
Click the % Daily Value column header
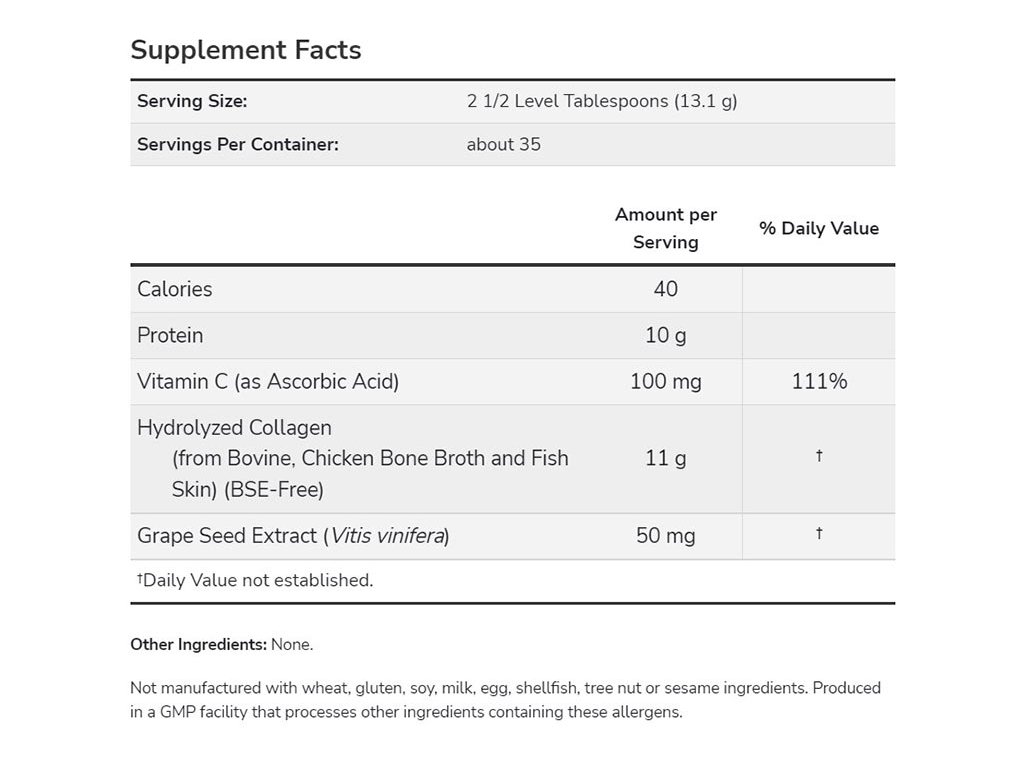pos(819,228)
